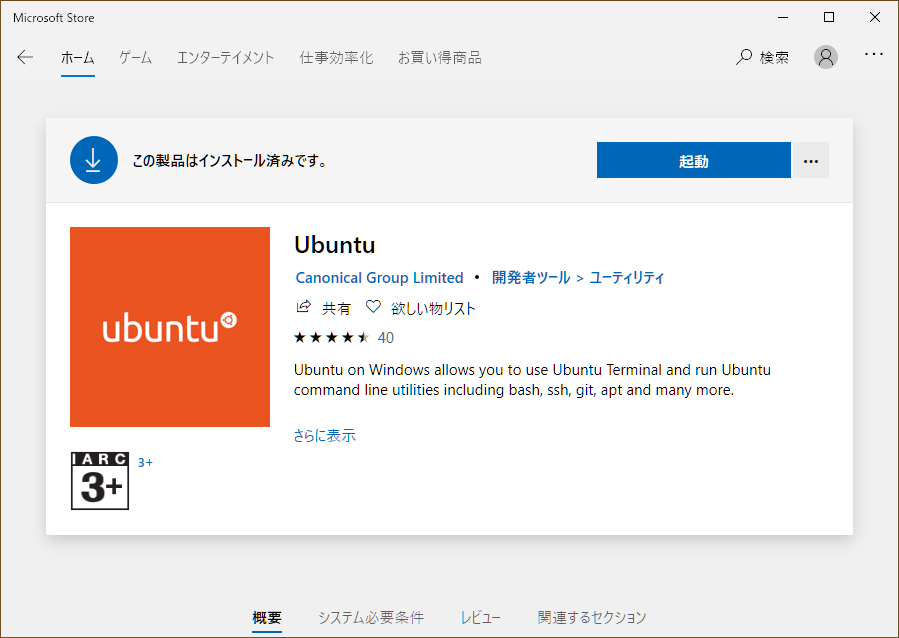
Task: Open the ユーティリティ subcategory link
Action: 627,278
